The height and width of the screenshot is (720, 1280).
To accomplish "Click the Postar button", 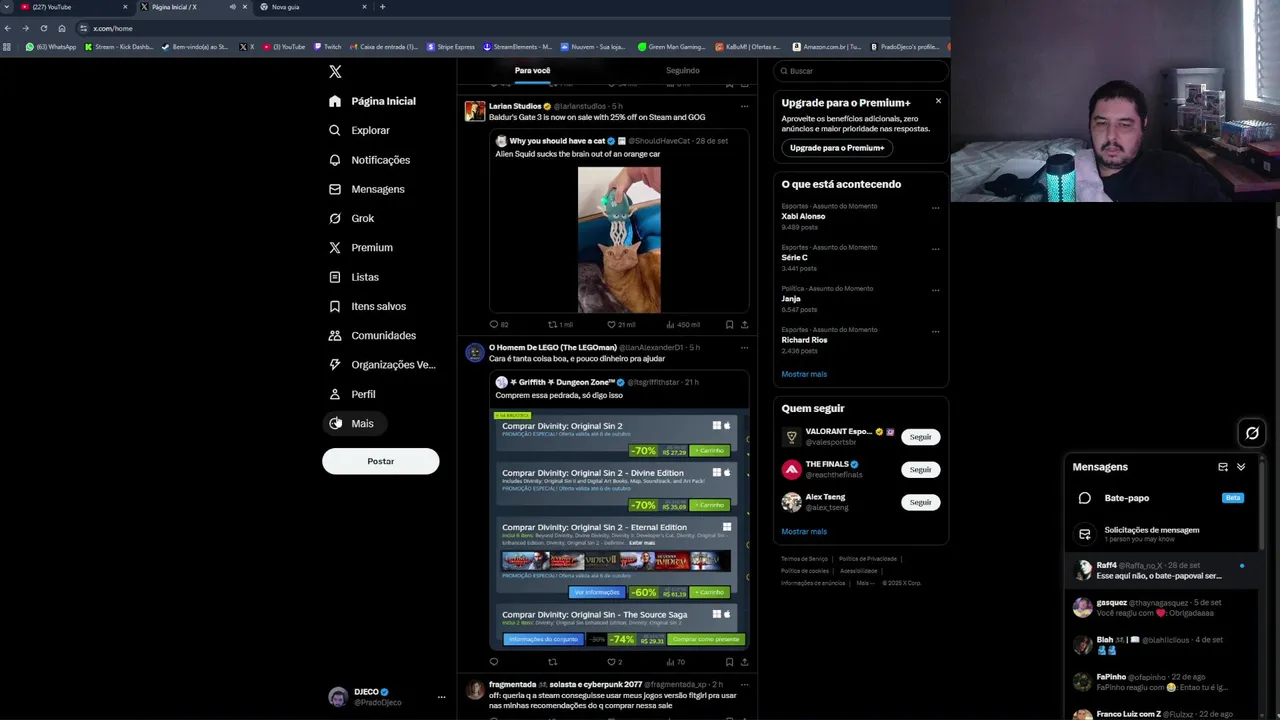I will pos(380,461).
